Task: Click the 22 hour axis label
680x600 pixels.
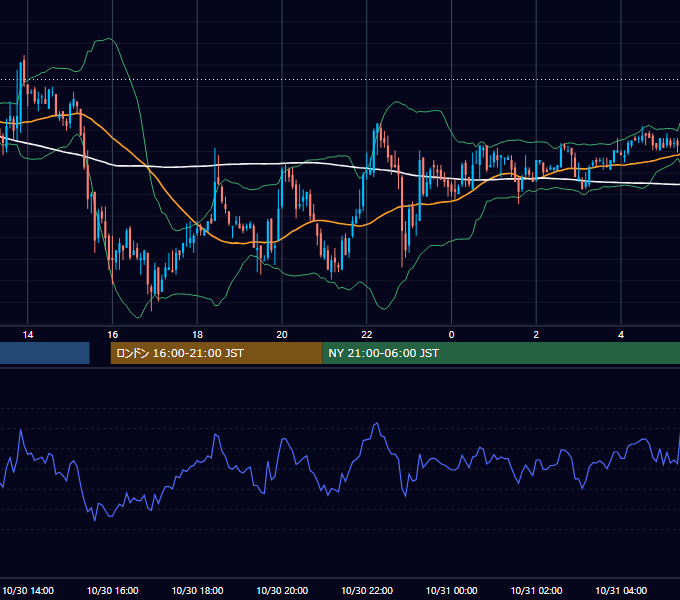Action: point(367,335)
